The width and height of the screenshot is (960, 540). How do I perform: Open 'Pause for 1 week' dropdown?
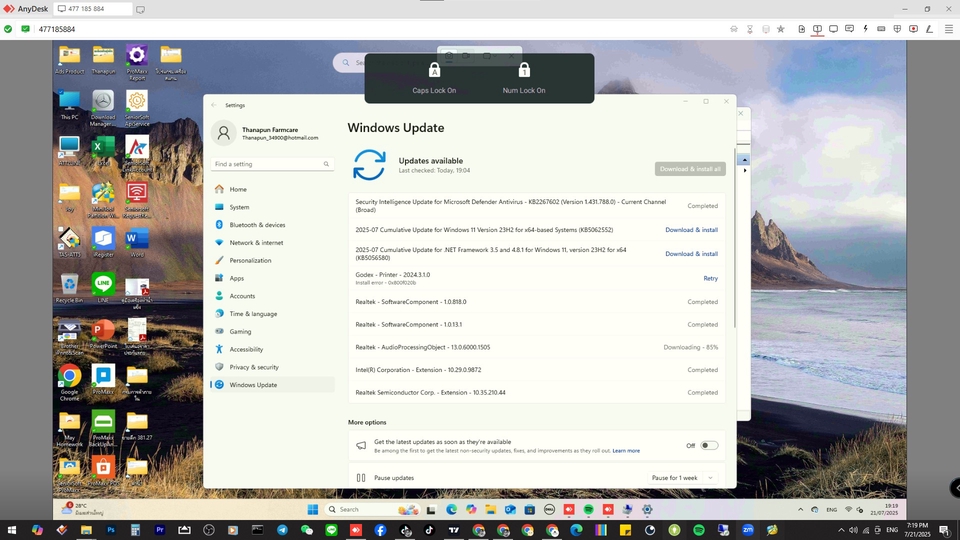tap(682, 478)
